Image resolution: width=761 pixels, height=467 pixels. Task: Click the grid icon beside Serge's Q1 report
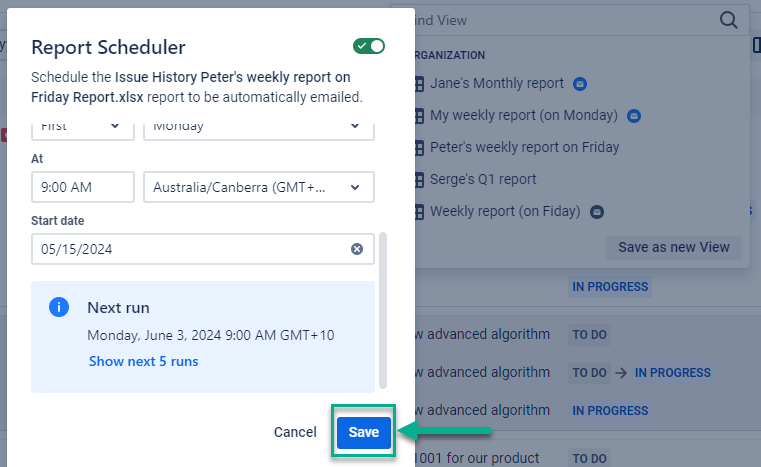point(419,180)
